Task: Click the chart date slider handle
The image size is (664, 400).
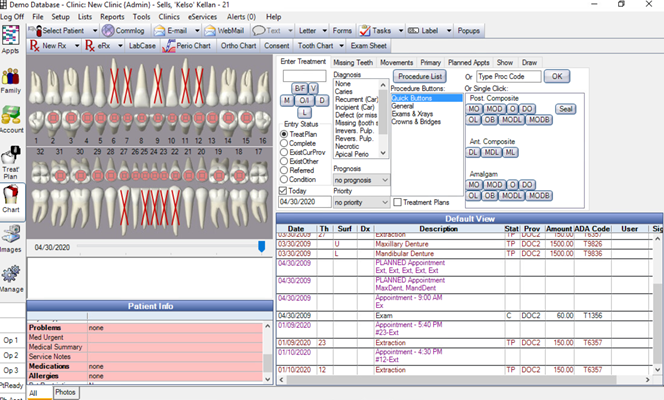Action: click(x=262, y=246)
